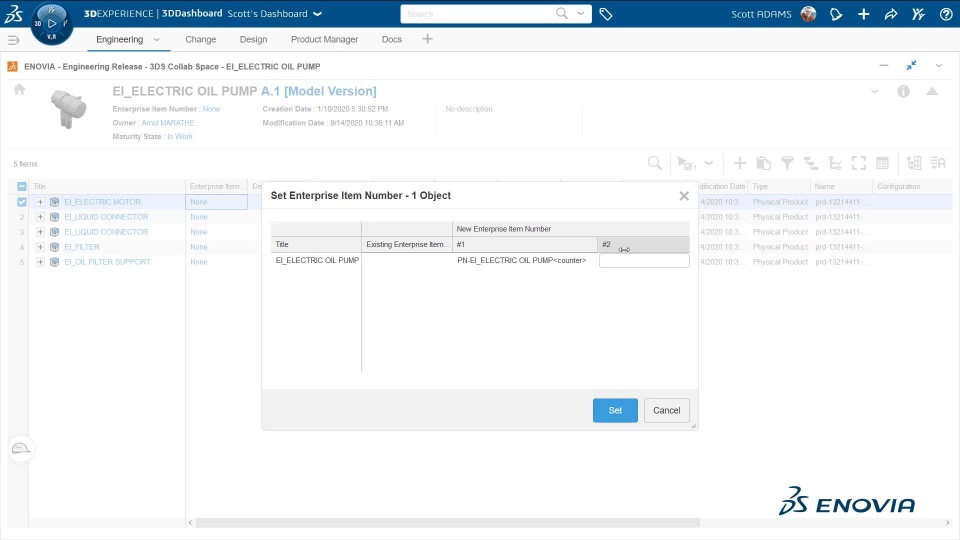Click the In Work maturity state link
The height and width of the screenshot is (540, 960).
[x=180, y=137]
